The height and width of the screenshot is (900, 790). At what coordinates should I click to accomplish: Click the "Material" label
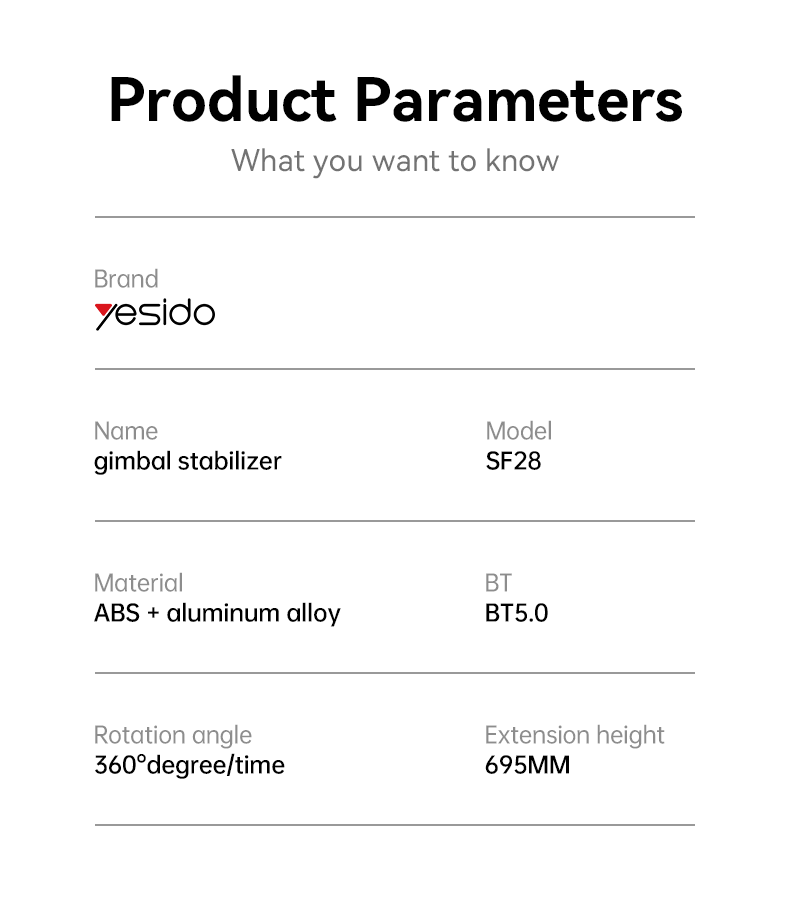point(139,583)
